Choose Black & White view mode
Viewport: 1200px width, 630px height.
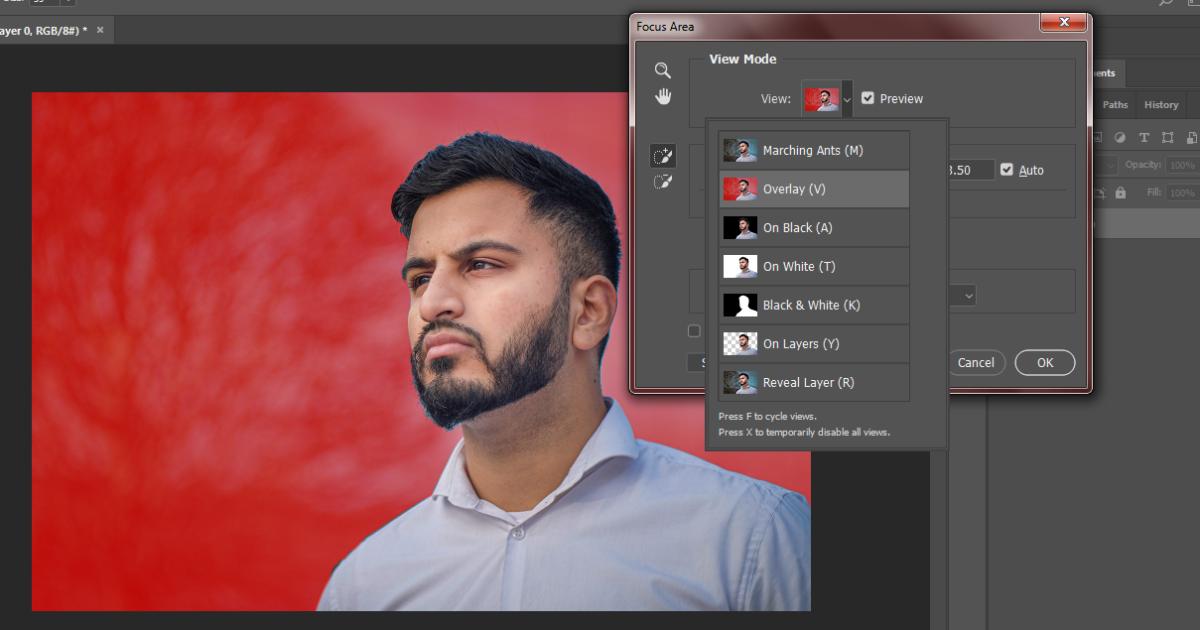813,305
